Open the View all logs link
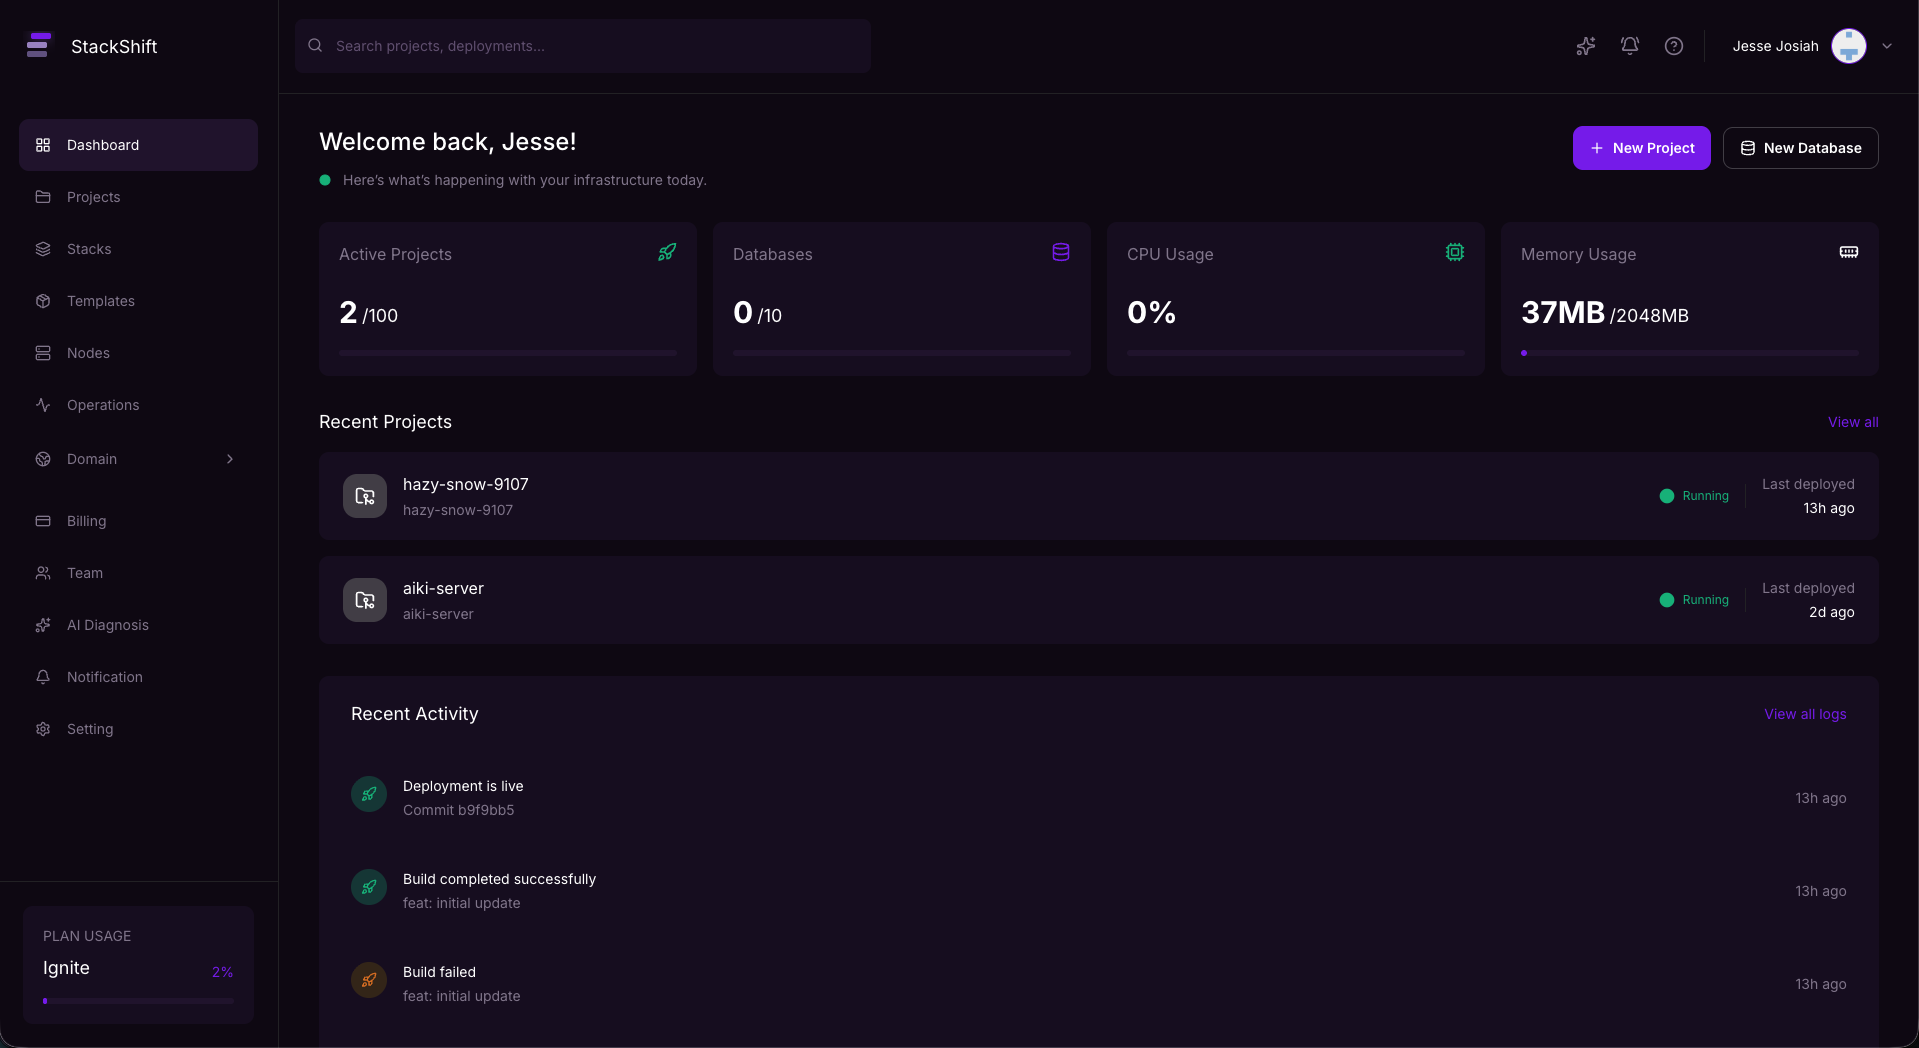1919x1048 pixels. (x=1805, y=714)
